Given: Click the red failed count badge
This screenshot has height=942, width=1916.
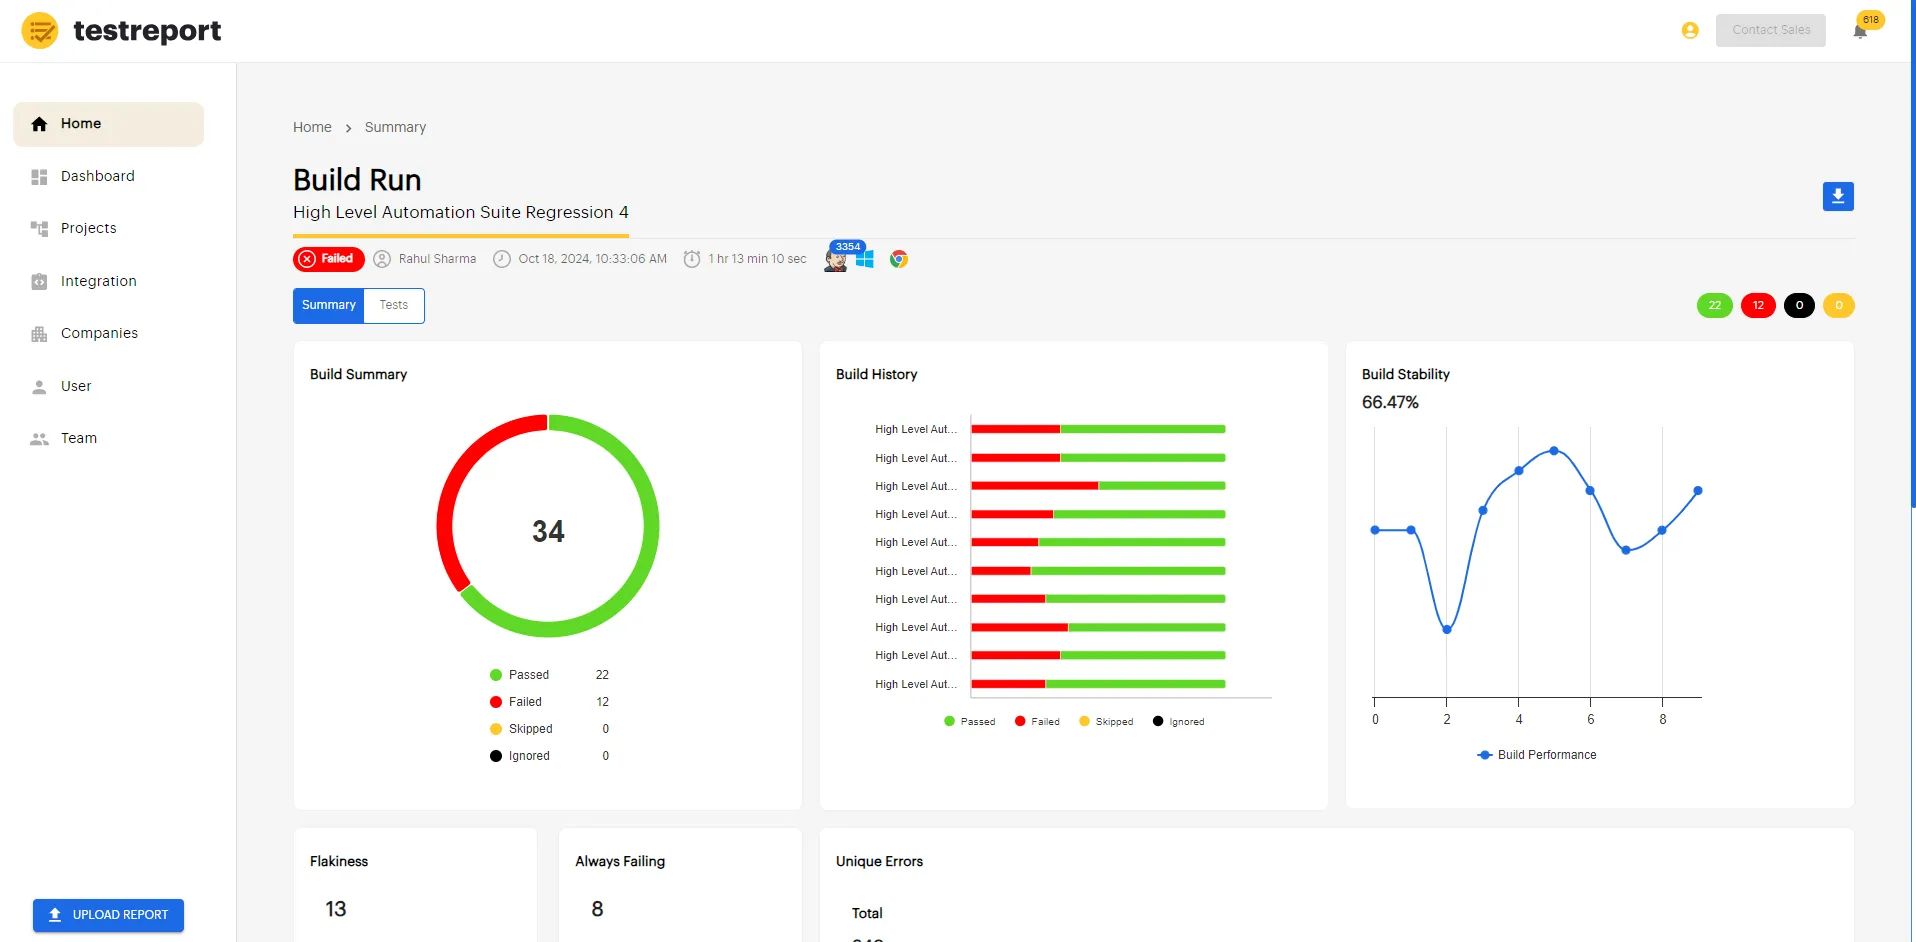Looking at the screenshot, I should [1757, 305].
